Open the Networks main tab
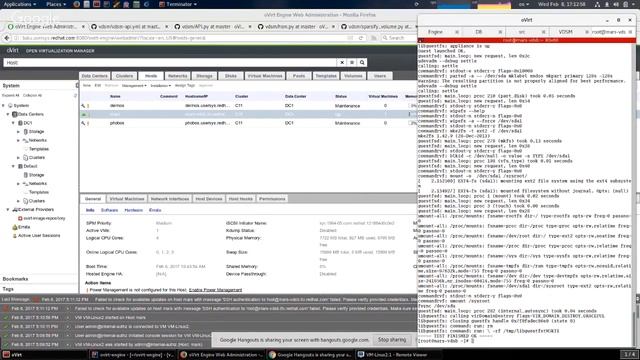 click(178, 76)
